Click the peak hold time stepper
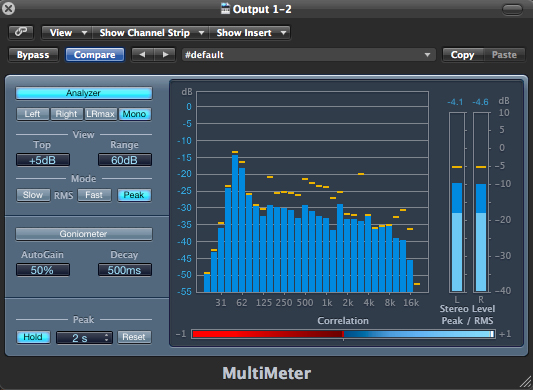Screen dimensions: 533x390 [106, 337]
